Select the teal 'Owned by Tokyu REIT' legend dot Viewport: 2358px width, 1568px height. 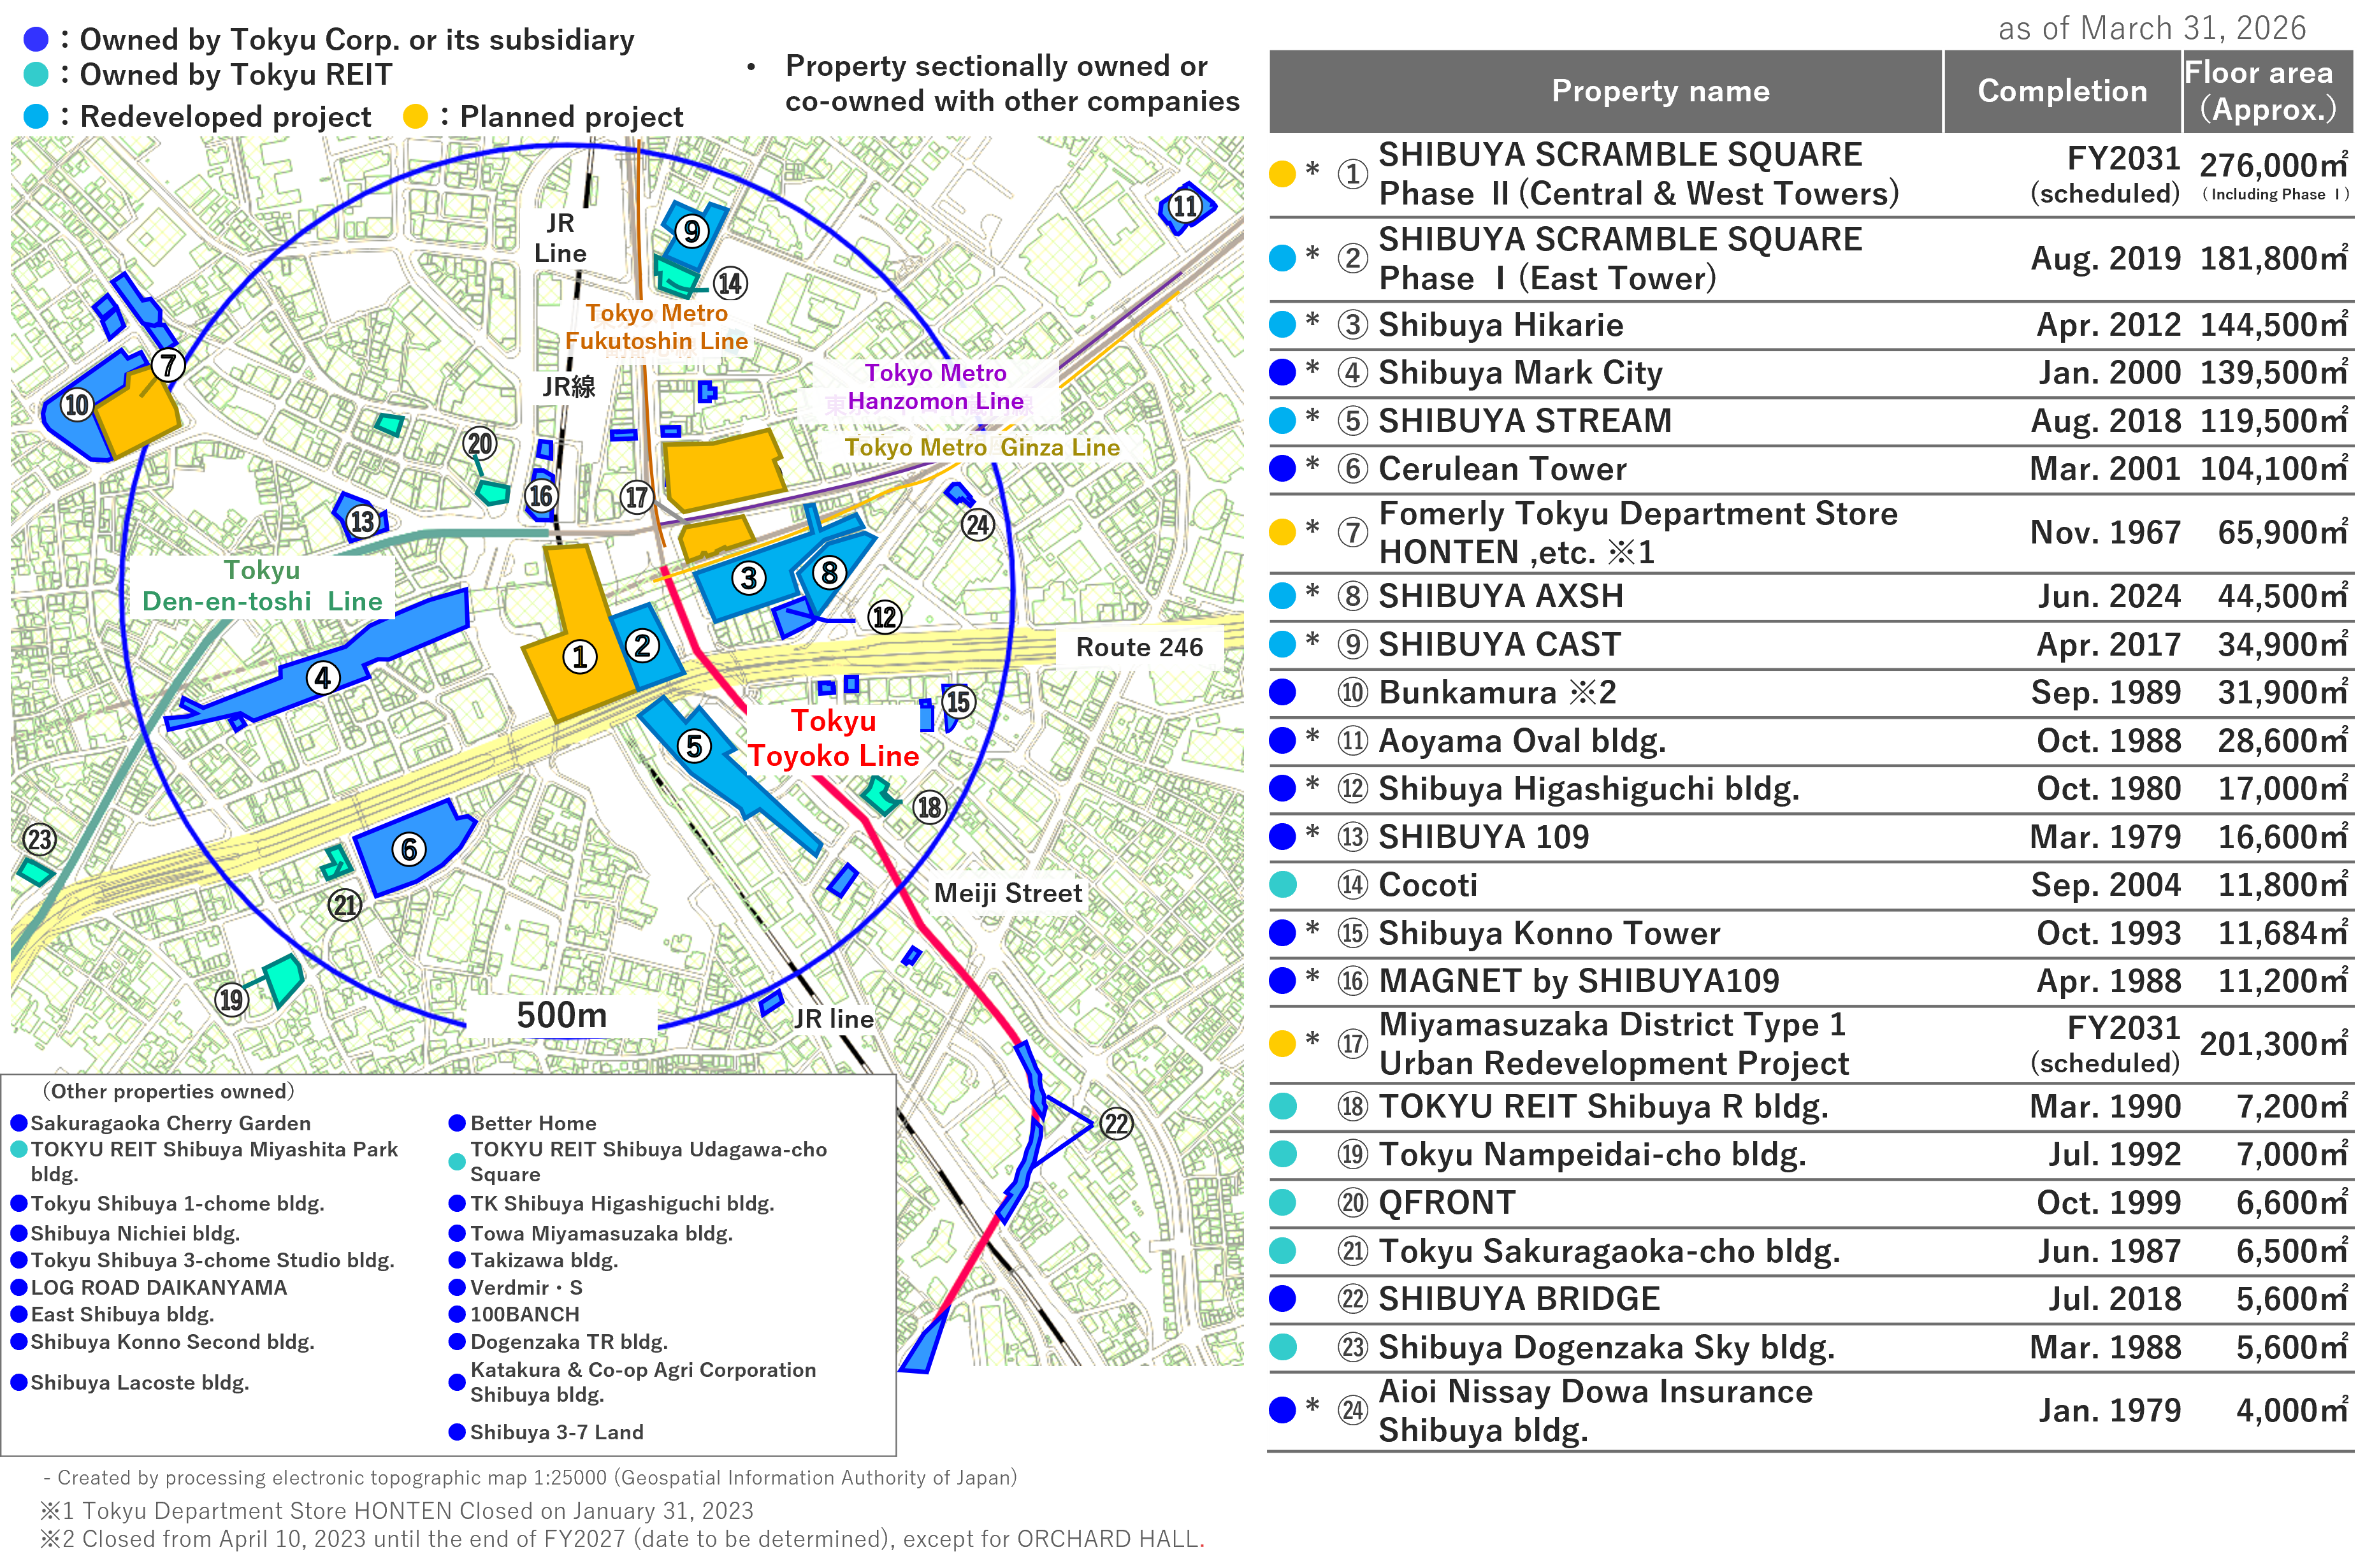[36, 74]
